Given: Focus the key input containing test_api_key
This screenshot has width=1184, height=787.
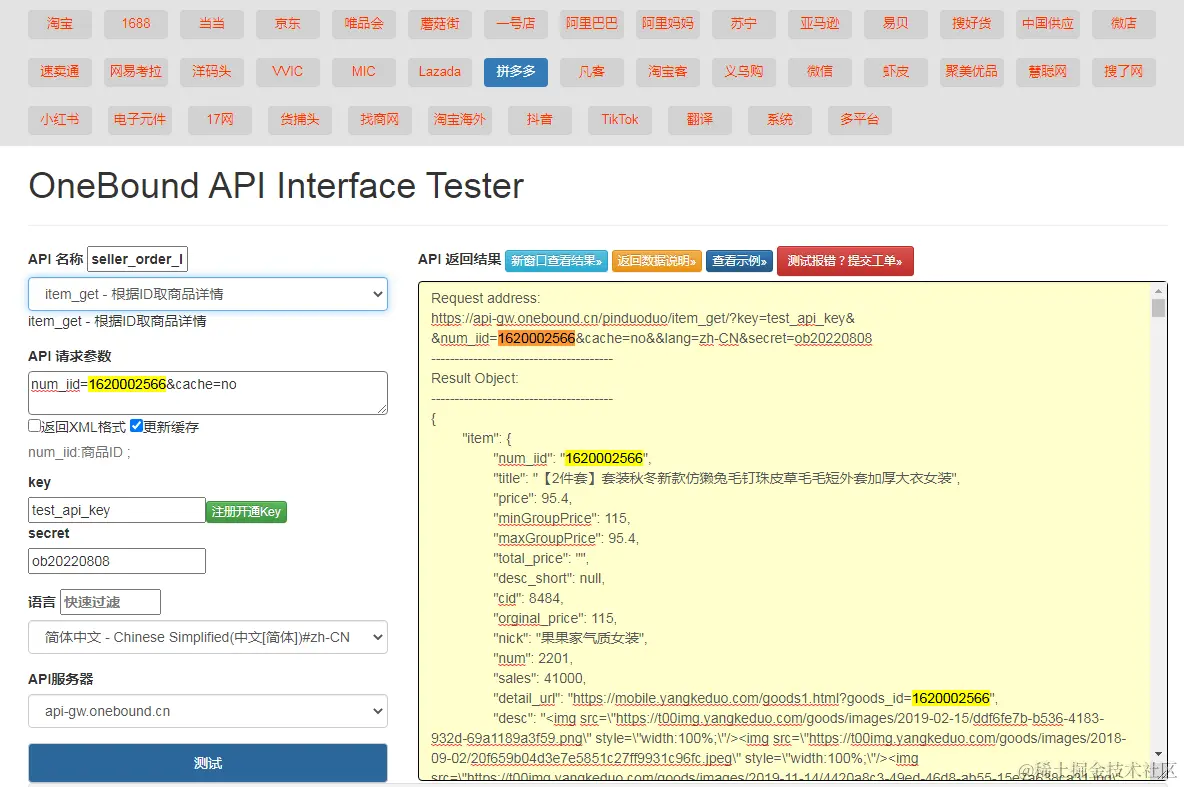Looking at the screenshot, I should pos(117,510).
